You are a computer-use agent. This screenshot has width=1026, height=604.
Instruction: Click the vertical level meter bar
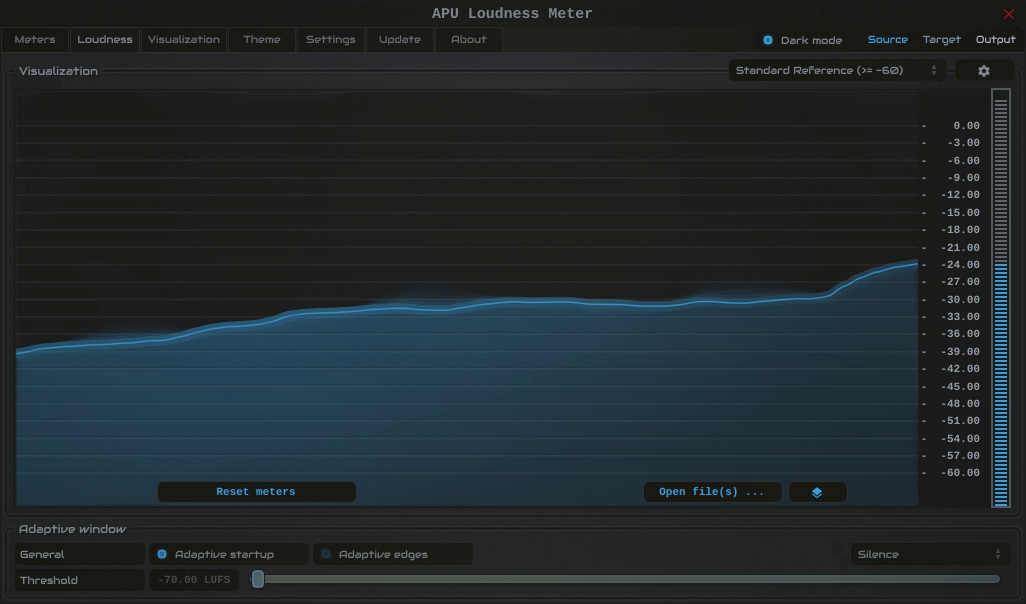(x=1000, y=298)
